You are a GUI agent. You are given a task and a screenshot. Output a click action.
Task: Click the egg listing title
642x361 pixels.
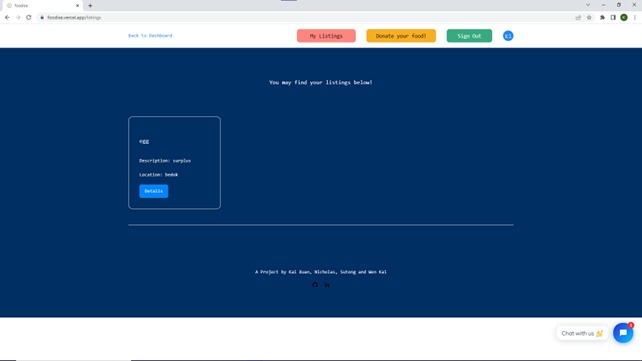[144, 141]
